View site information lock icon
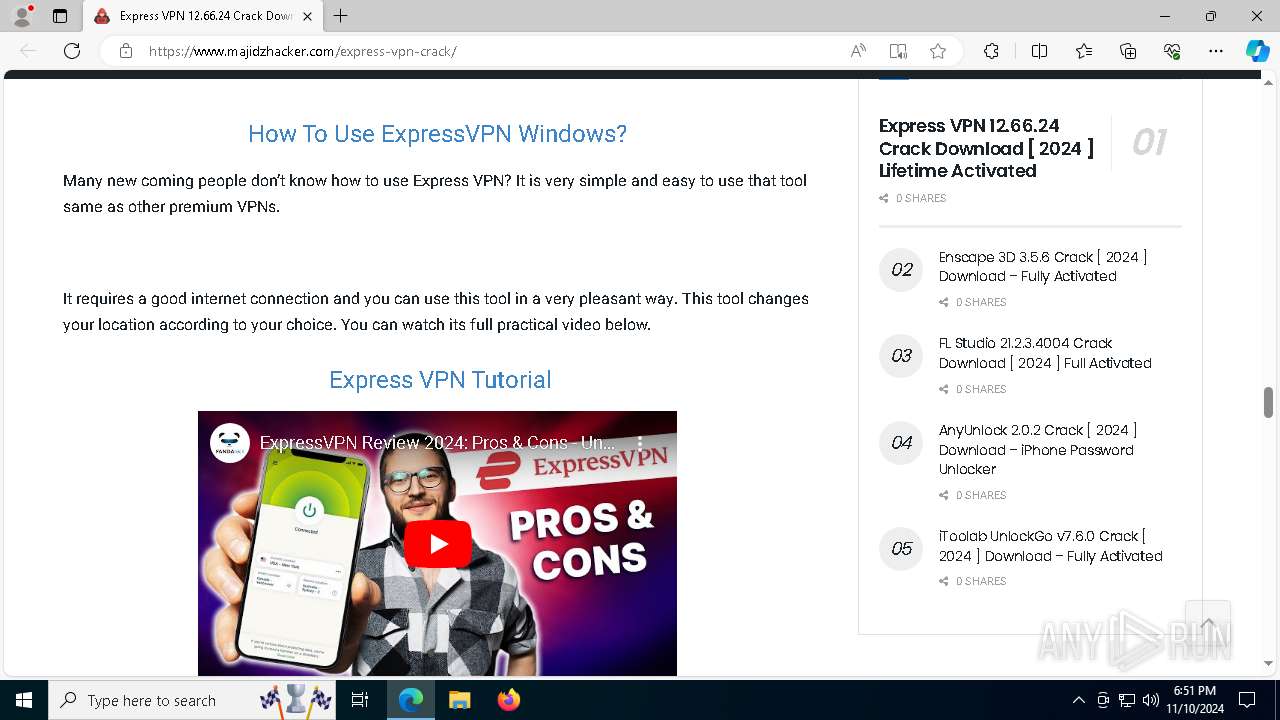1280x720 pixels. pos(126,51)
